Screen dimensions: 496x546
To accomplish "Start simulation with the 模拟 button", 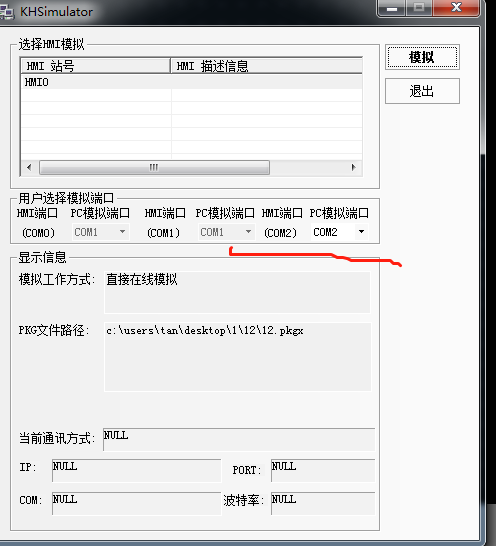I will tap(422, 57).
